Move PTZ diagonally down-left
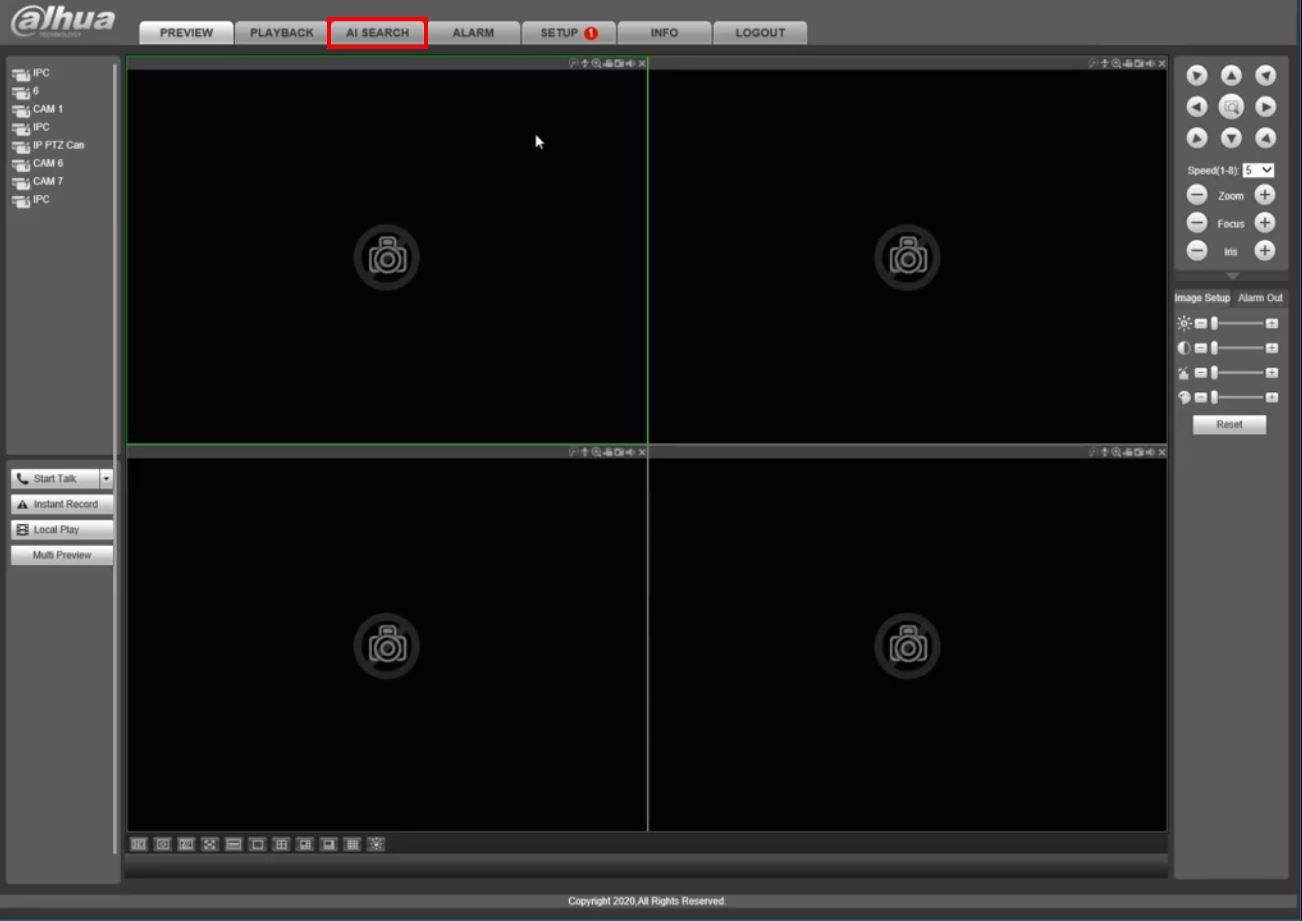This screenshot has height=921, width=1302. click(x=1197, y=137)
